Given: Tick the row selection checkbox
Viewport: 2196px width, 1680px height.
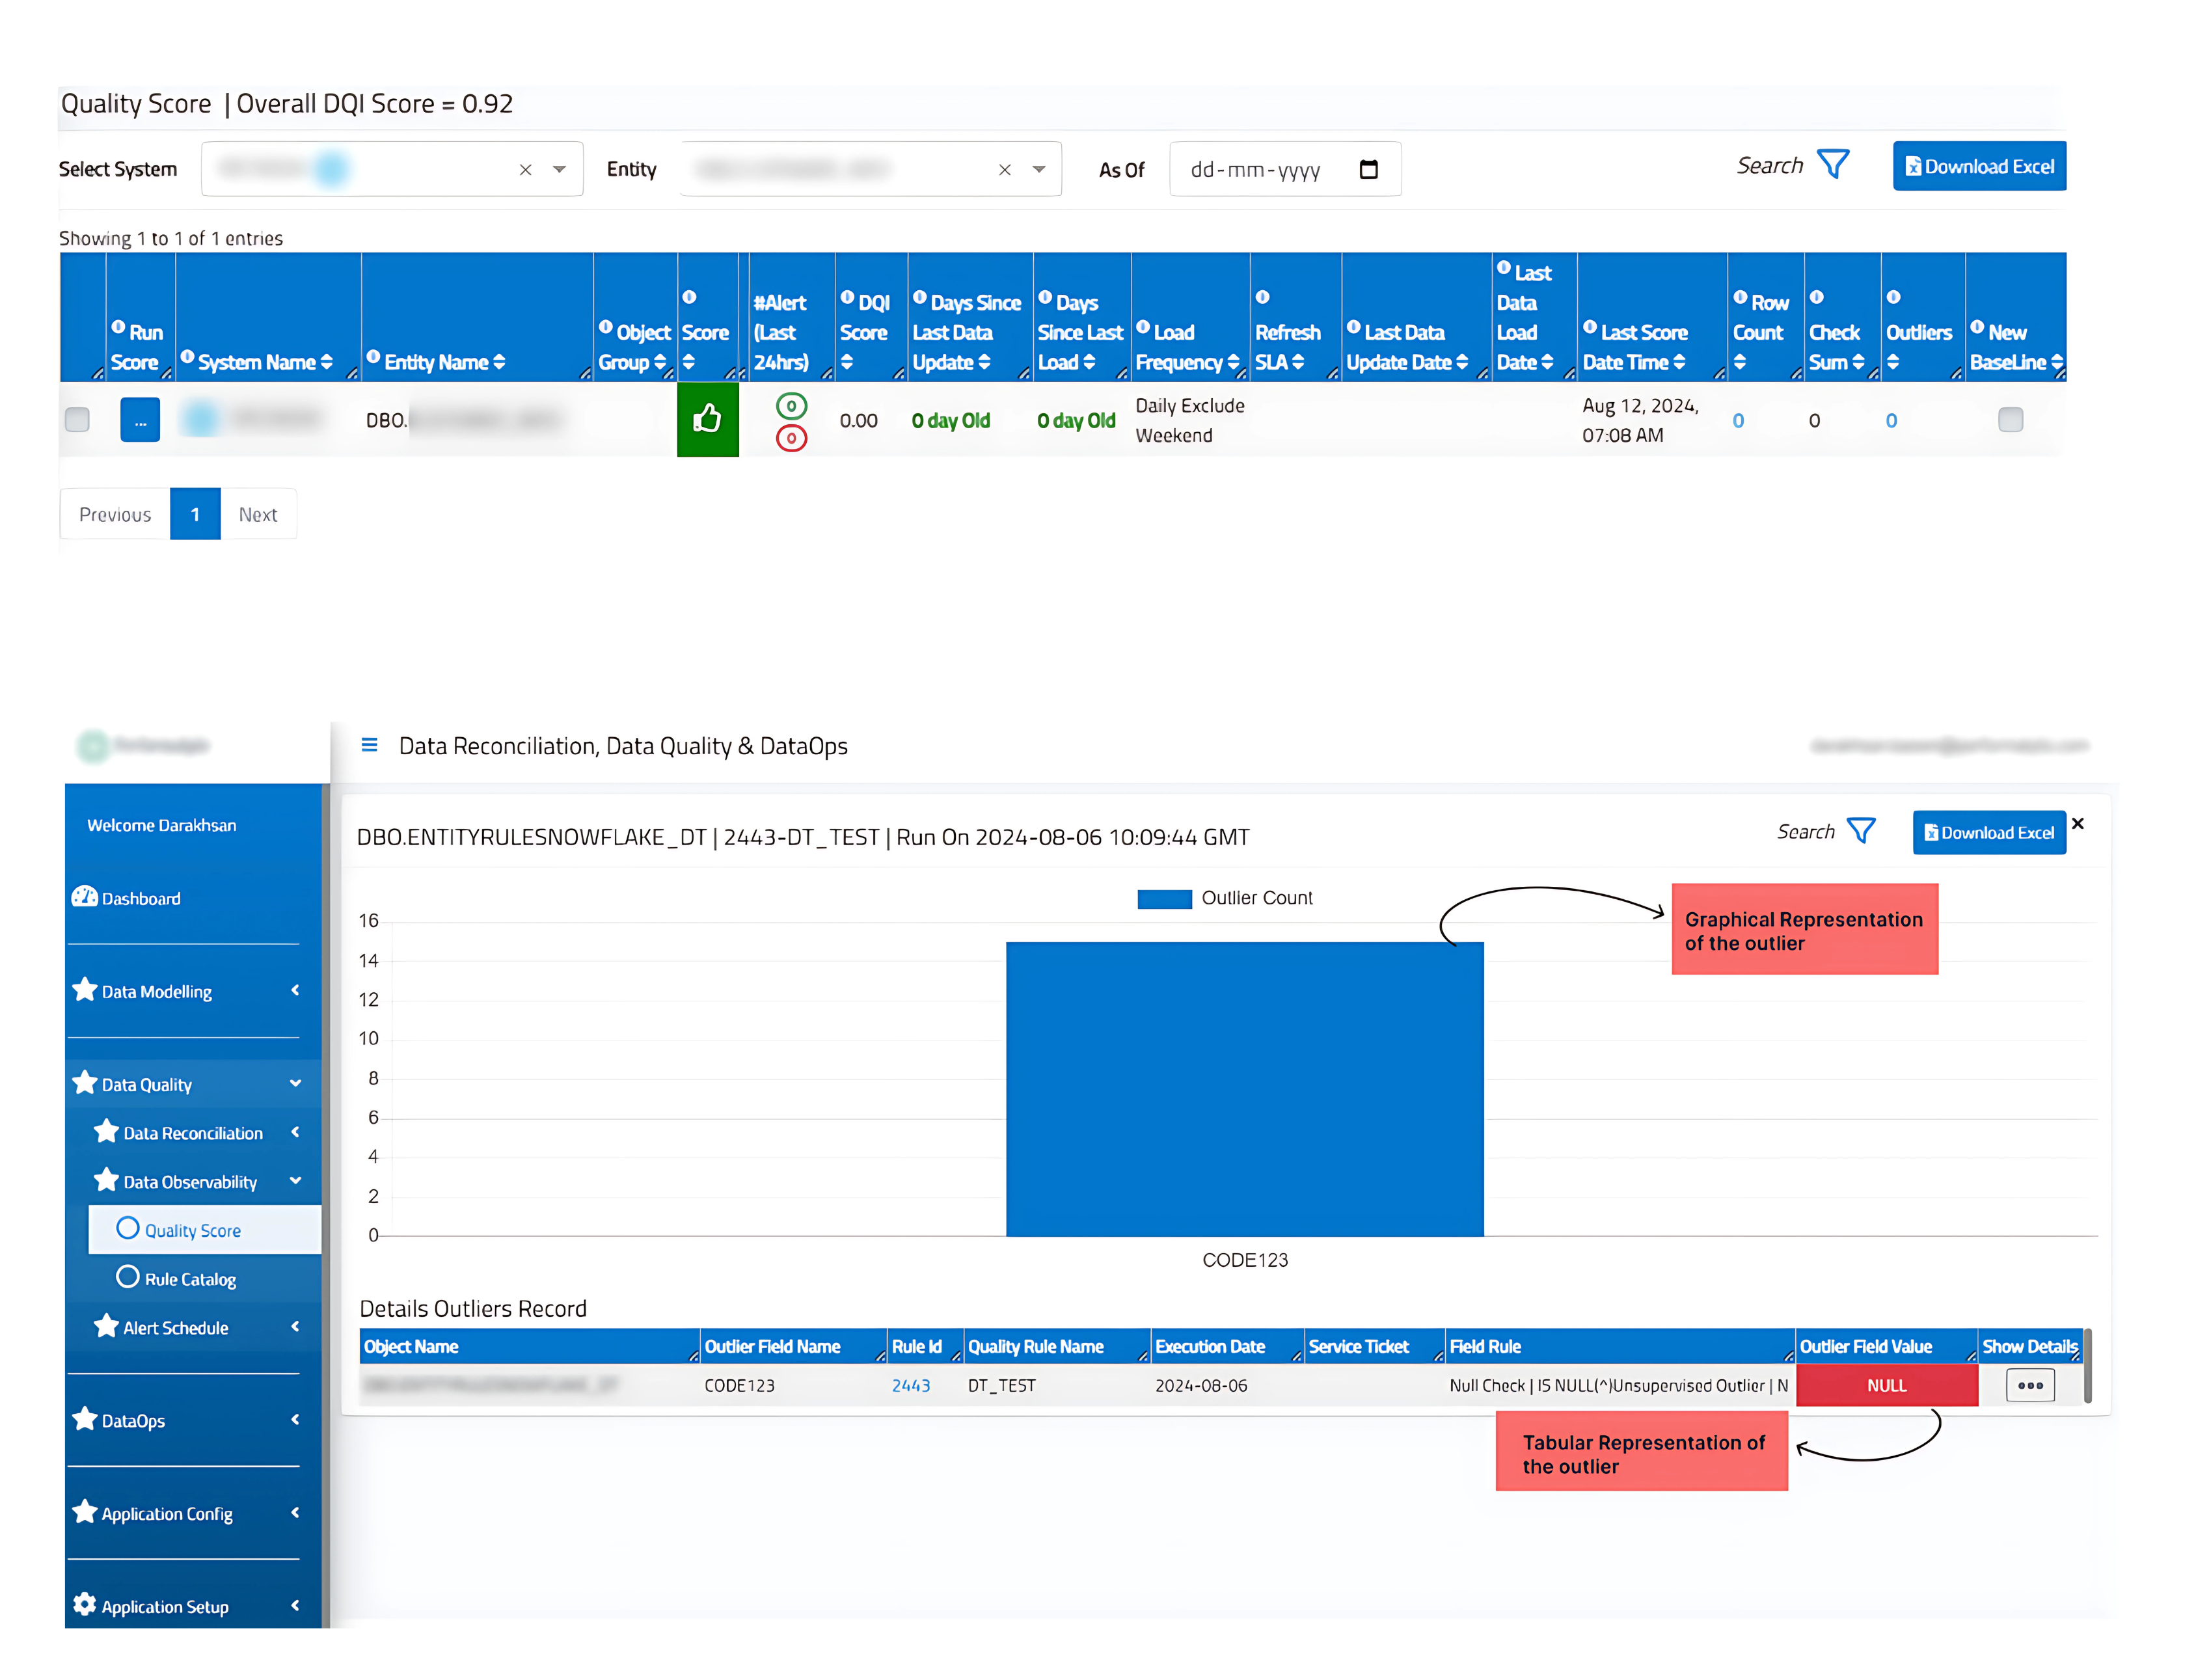Looking at the screenshot, I should 77,419.
